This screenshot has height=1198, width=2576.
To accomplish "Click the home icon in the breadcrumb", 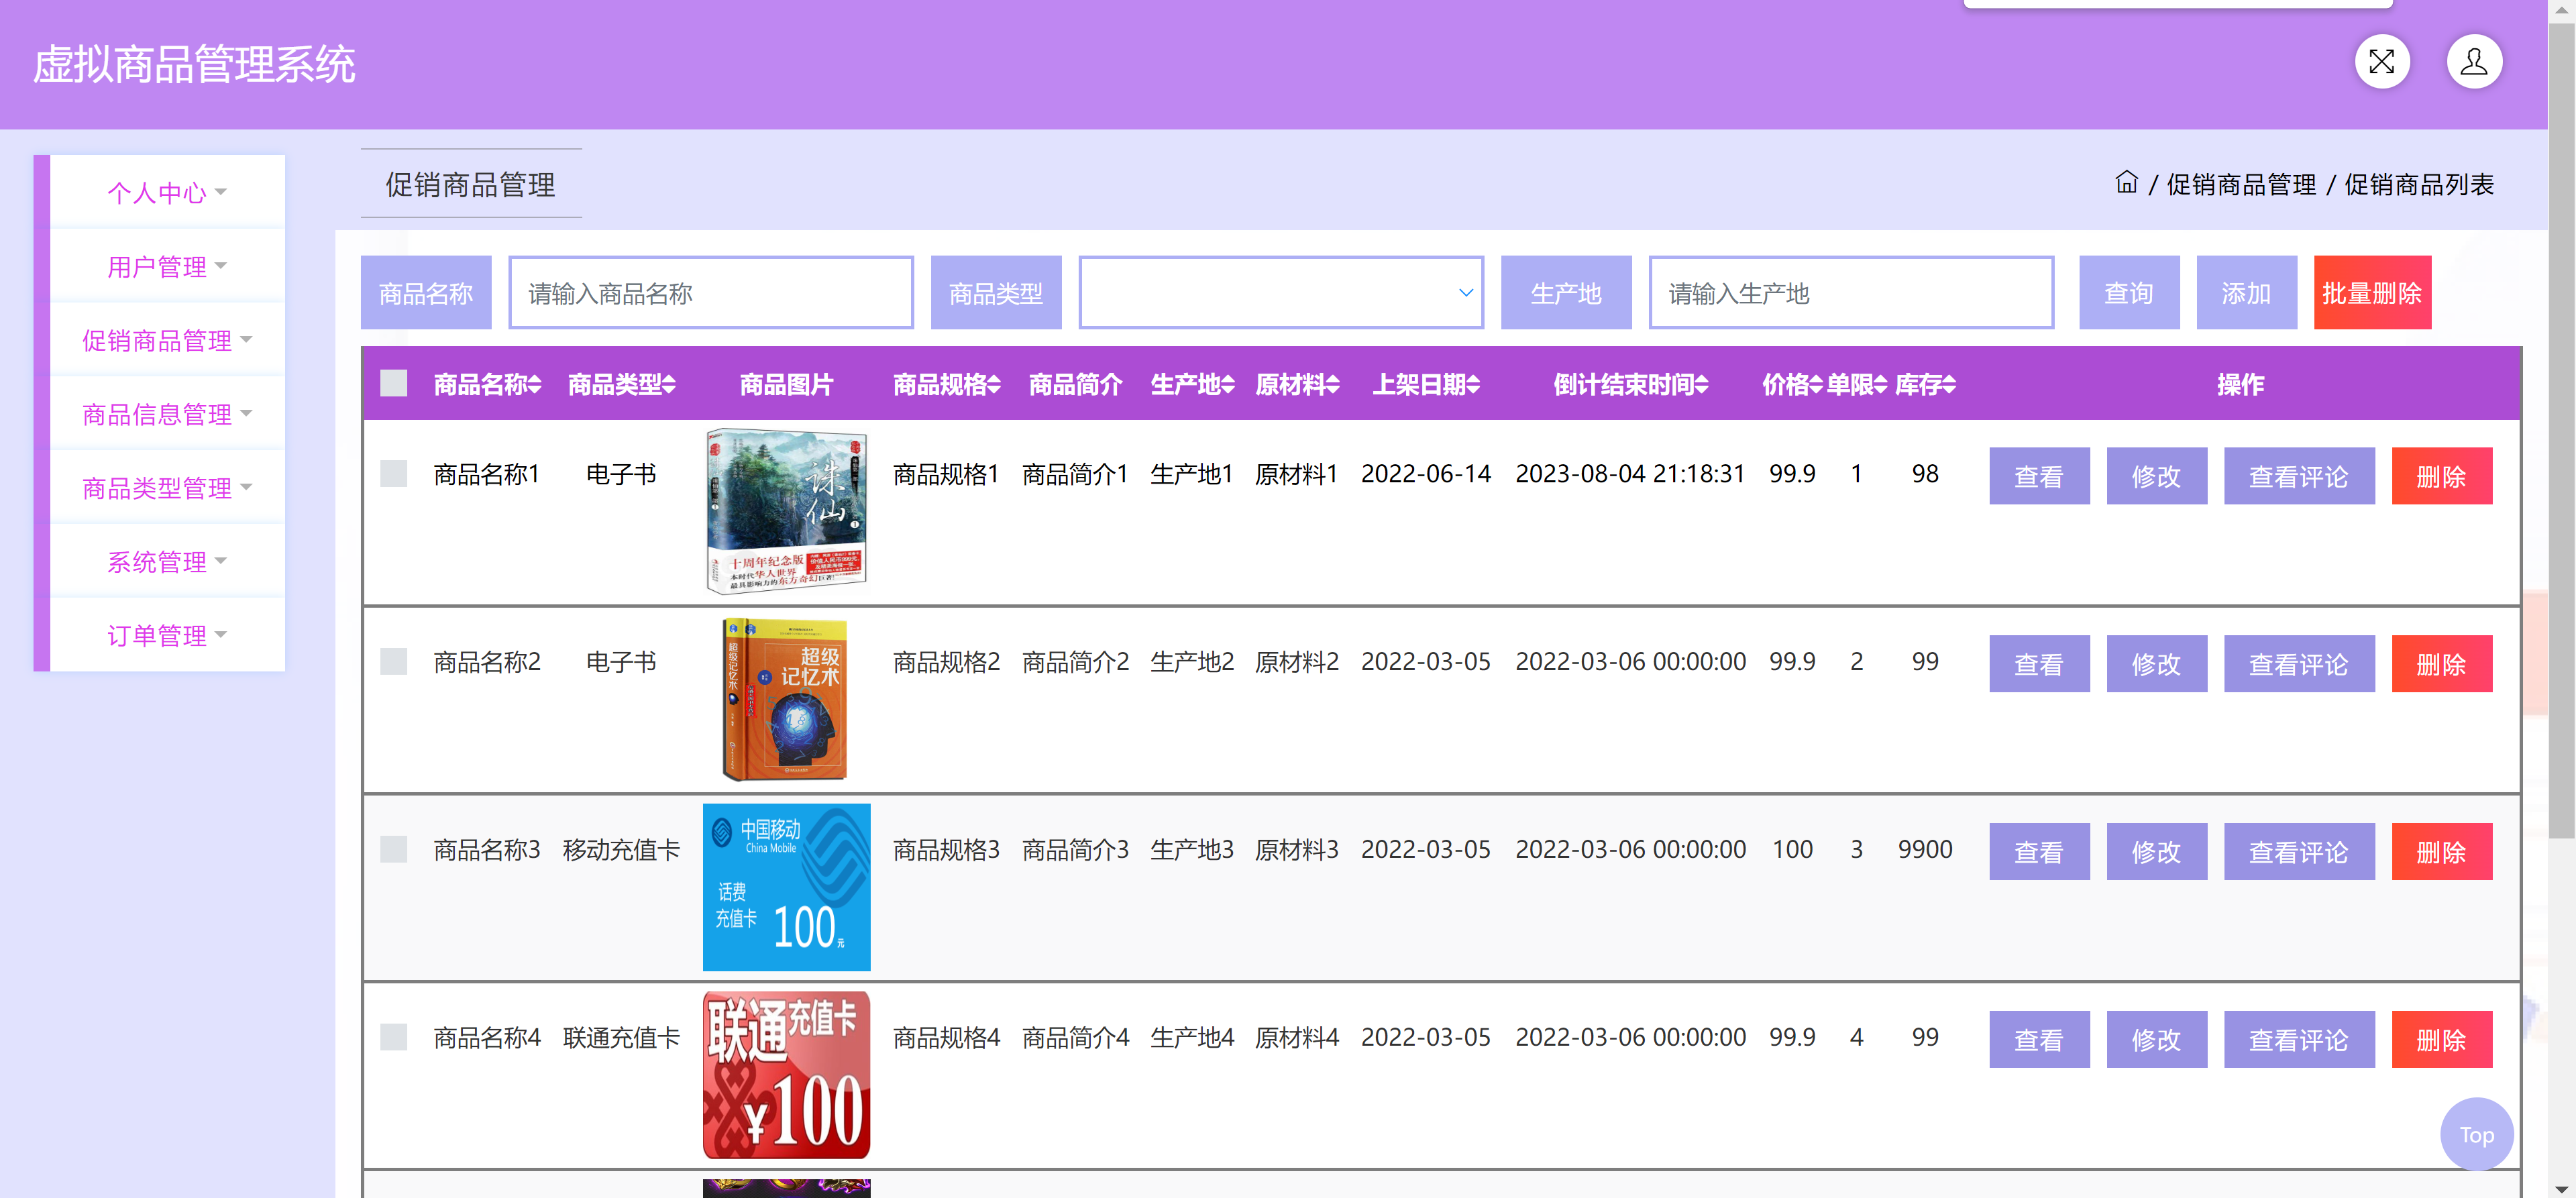I will pyautogui.click(x=2126, y=183).
